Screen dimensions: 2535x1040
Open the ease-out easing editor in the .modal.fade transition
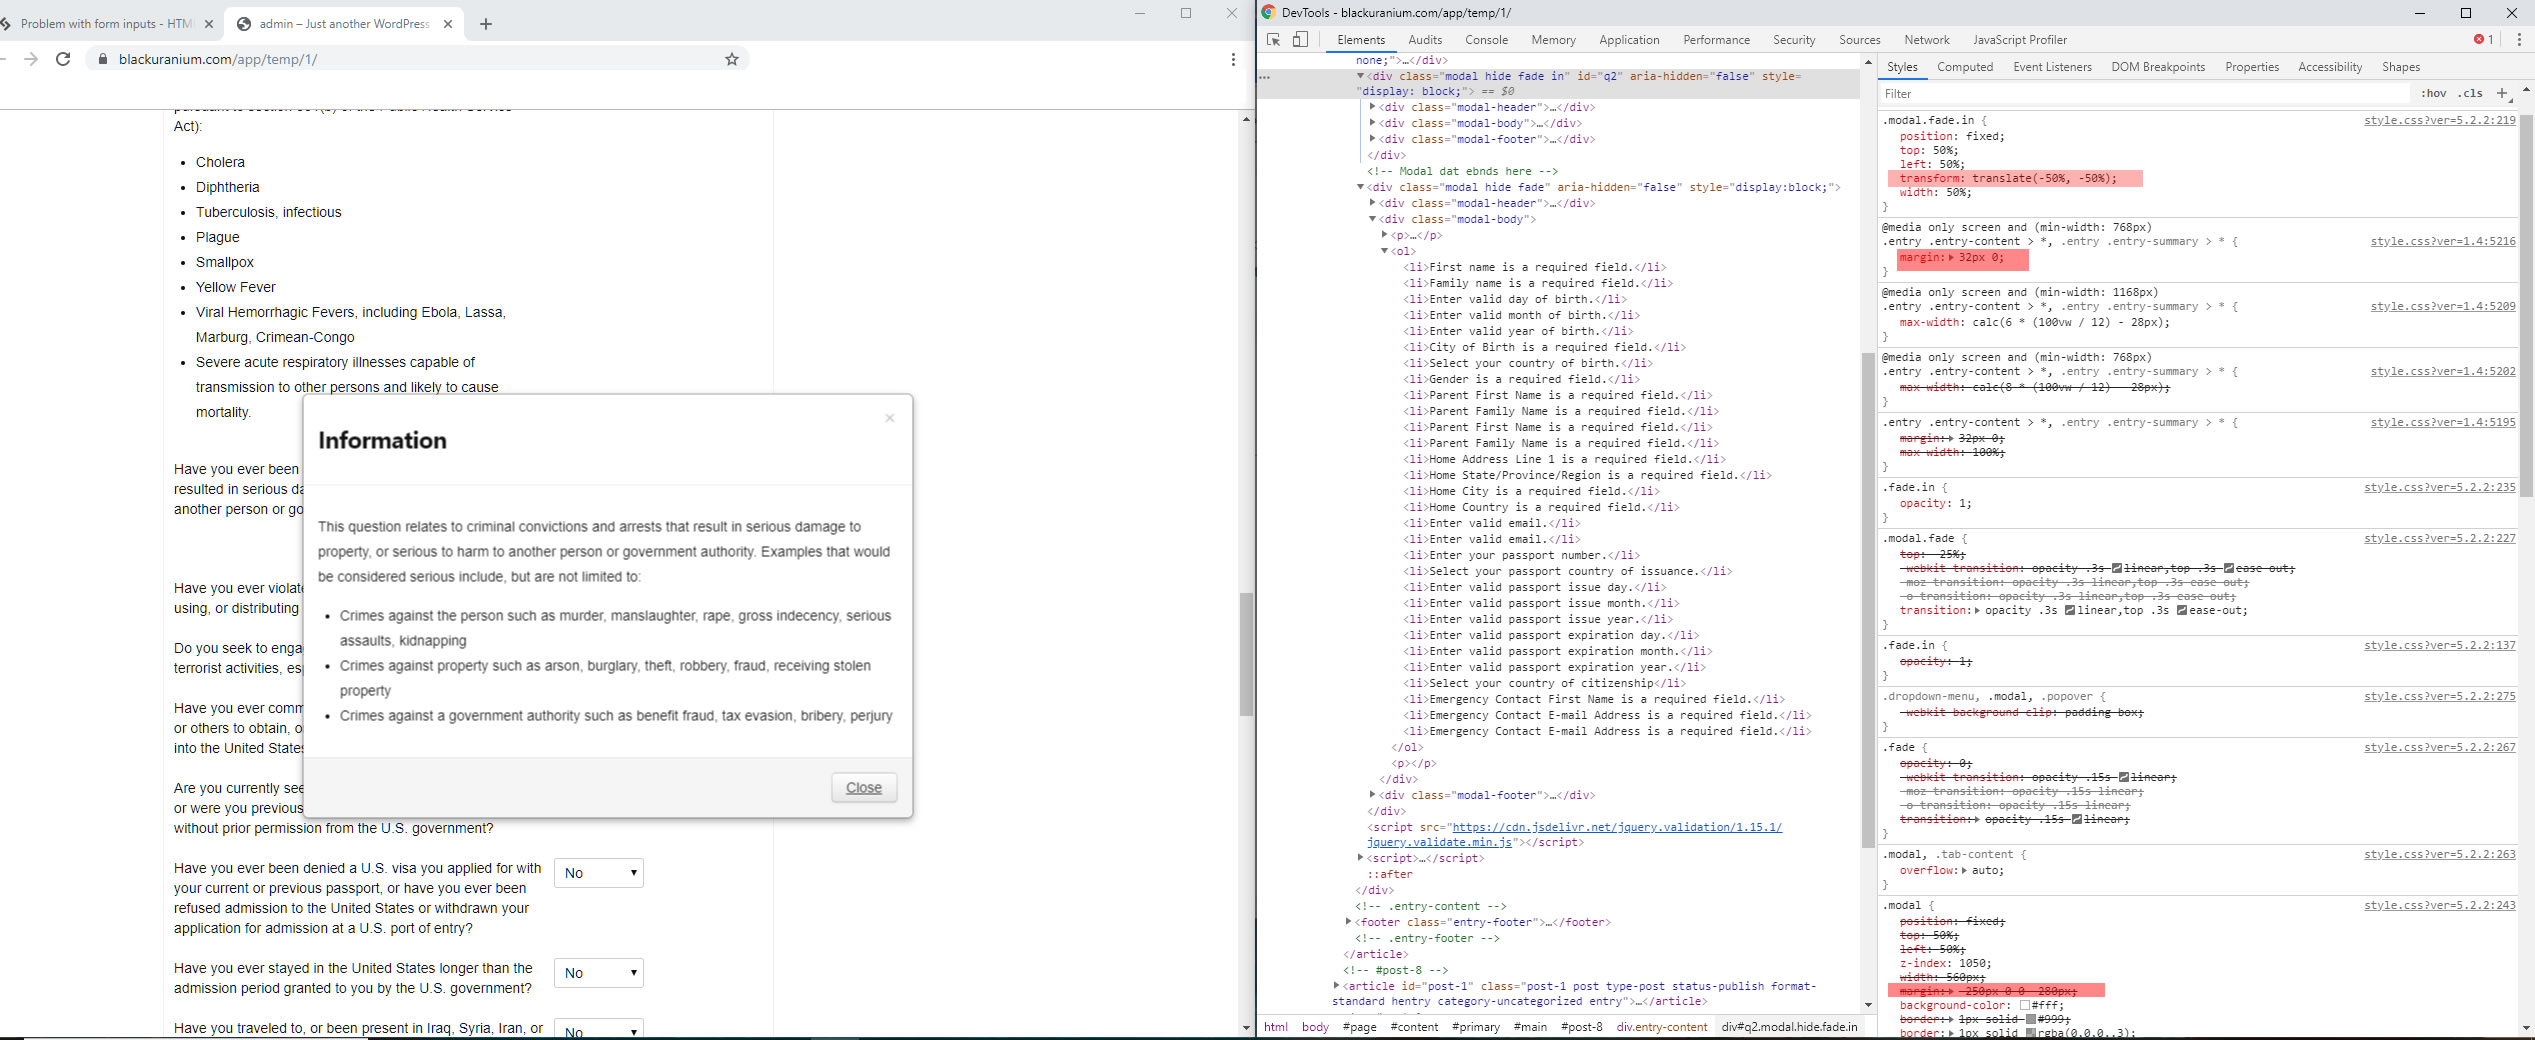pyautogui.click(x=2182, y=610)
